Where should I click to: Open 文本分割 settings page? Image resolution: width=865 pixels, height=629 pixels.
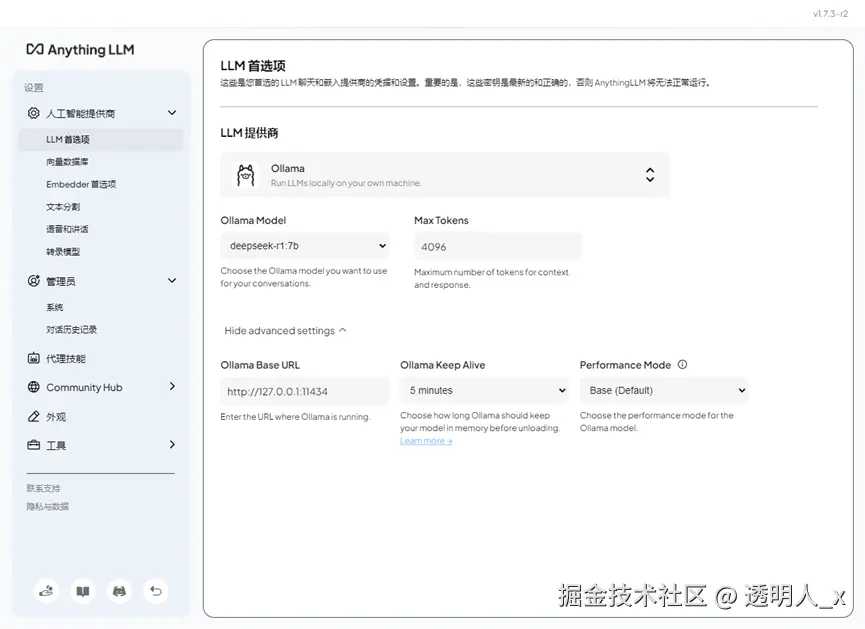click(63, 207)
